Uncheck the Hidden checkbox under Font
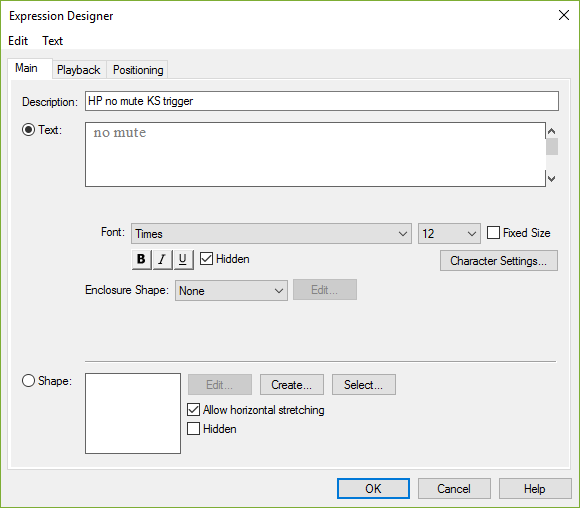 point(206,259)
